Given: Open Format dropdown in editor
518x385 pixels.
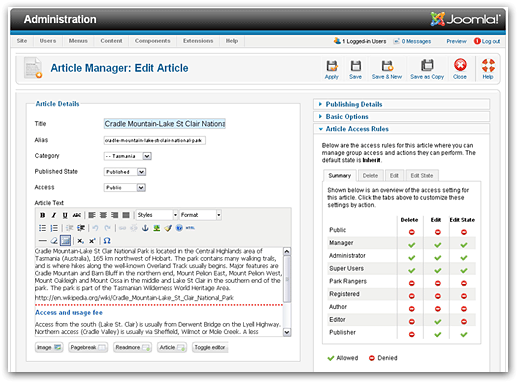Looking at the screenshot, I should [200, 215].
